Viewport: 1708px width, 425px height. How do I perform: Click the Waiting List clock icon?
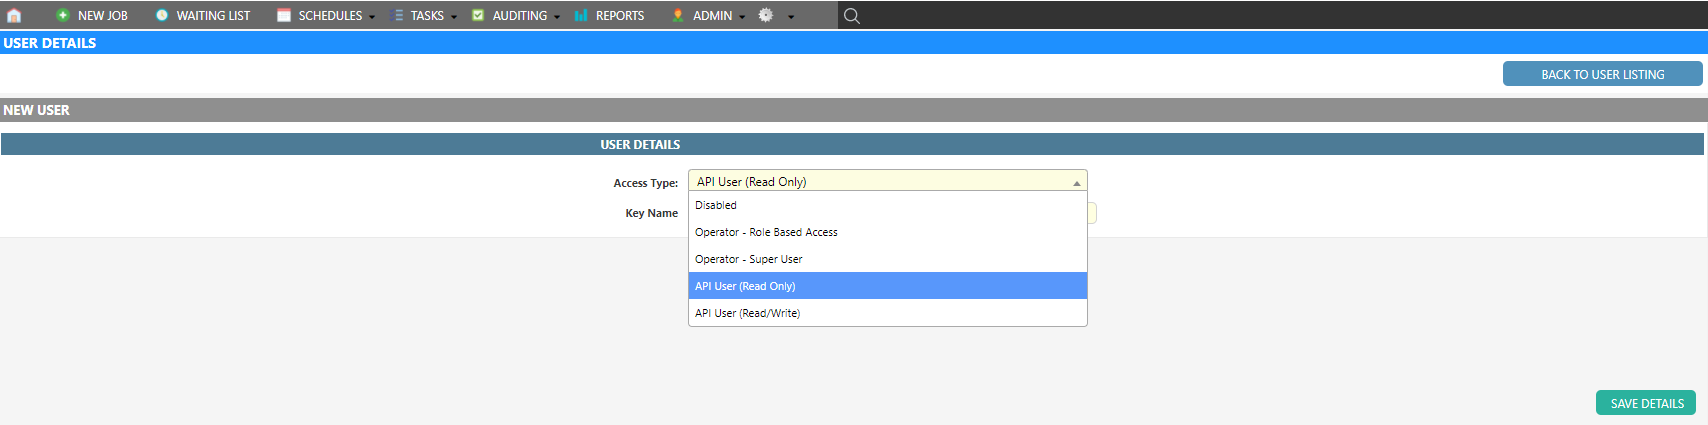click(x=162, y=15)
